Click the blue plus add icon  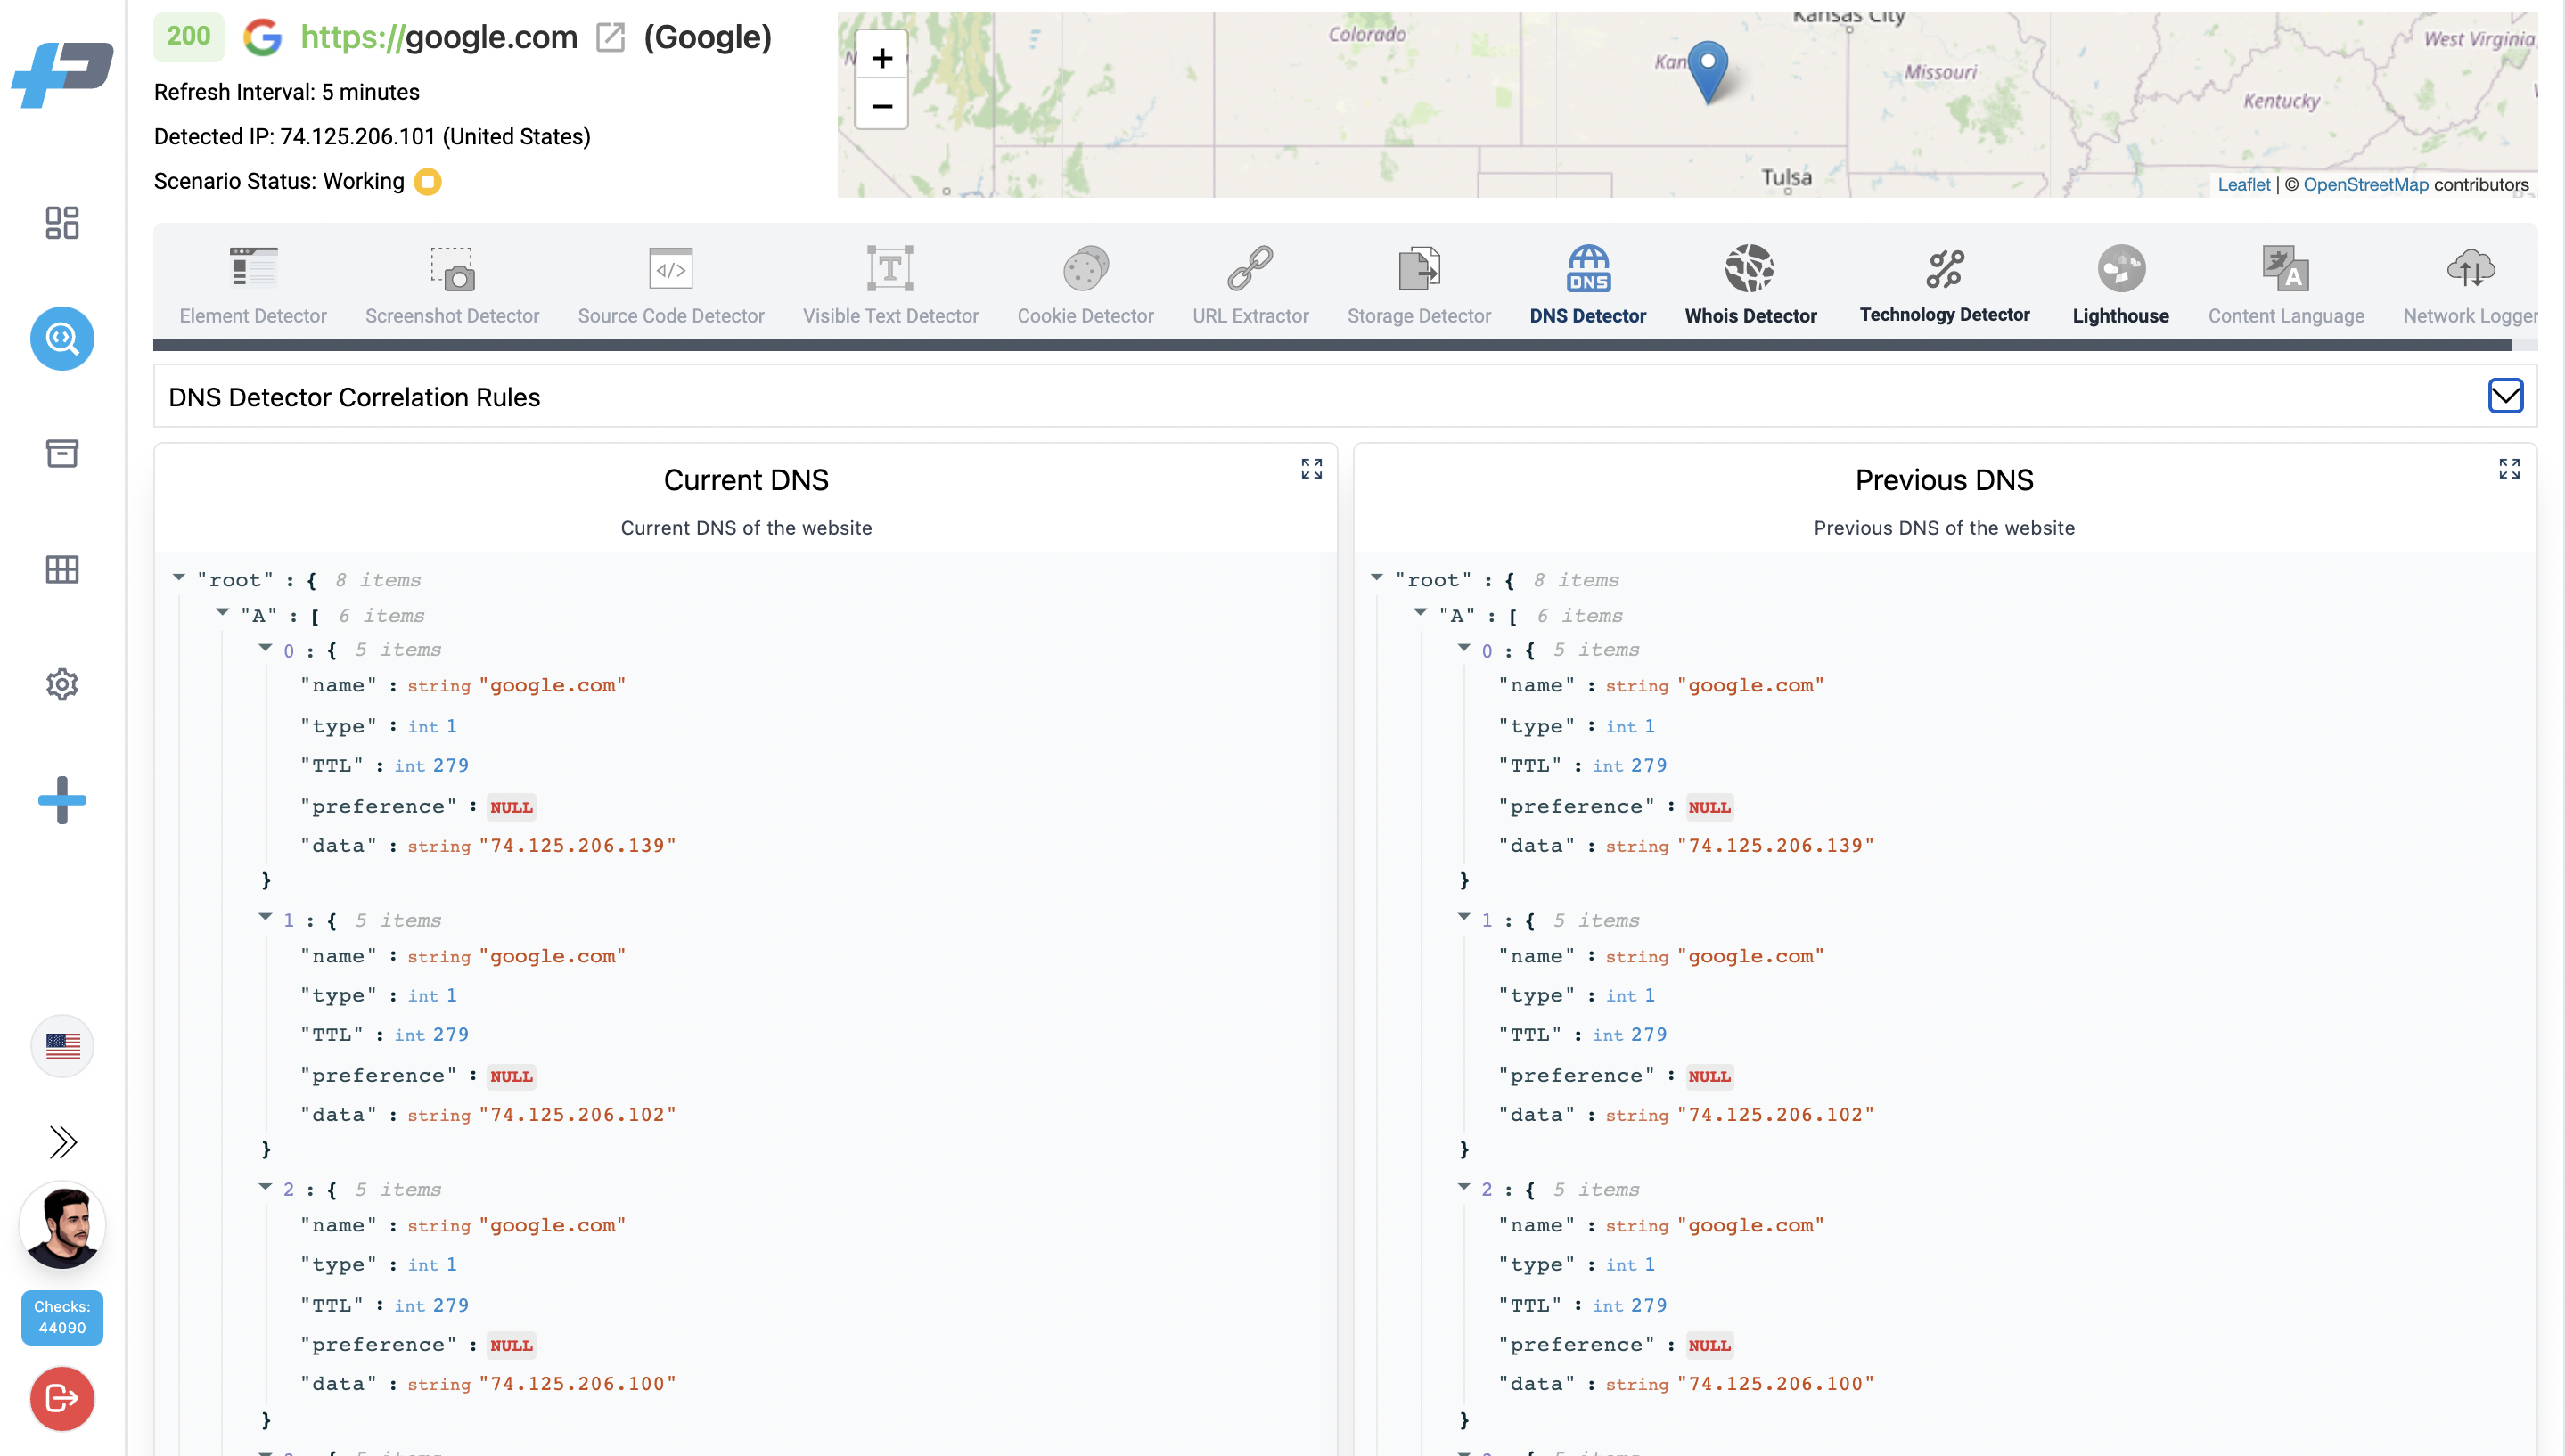[x=62, y=800]
